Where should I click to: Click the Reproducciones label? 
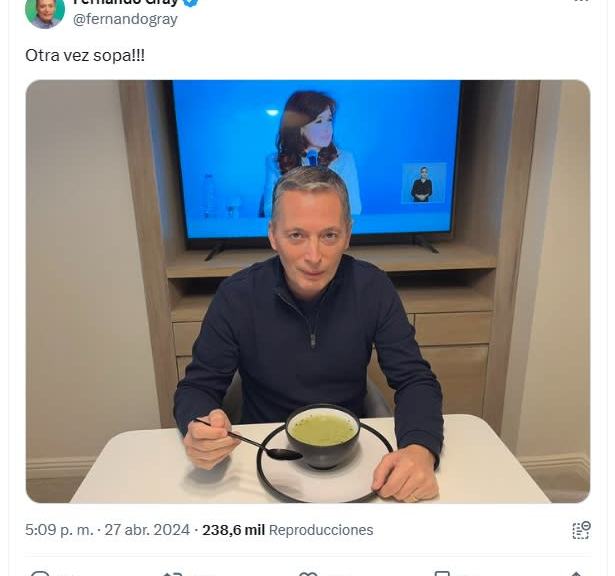321,530
